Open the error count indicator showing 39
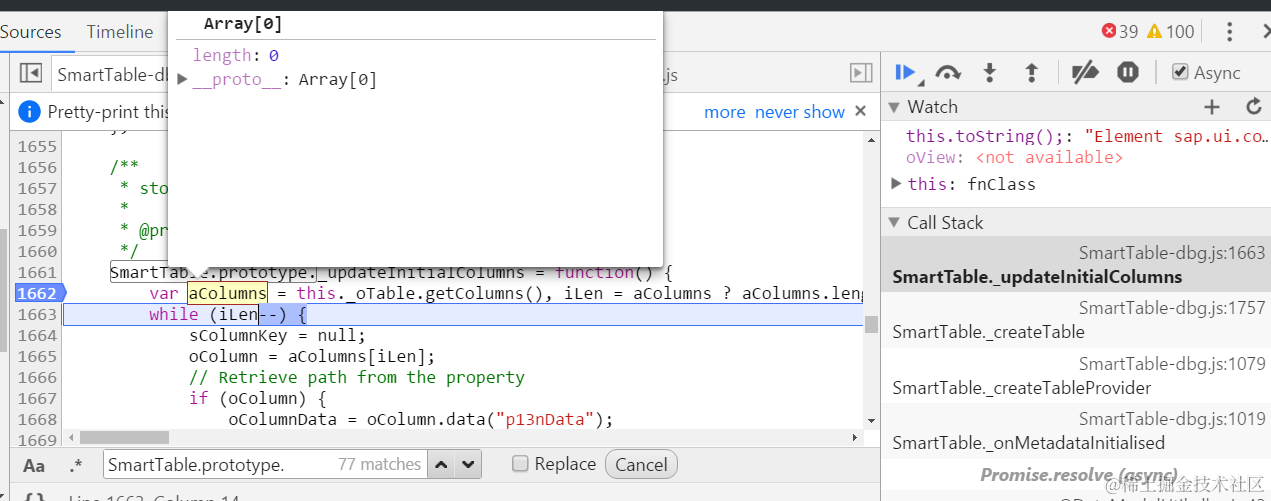 [1120, 32]
